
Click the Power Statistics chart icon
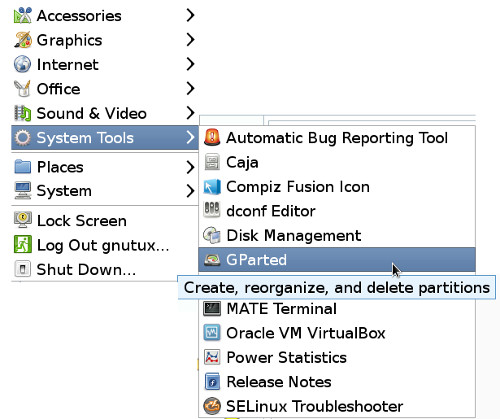pos(212,357)
